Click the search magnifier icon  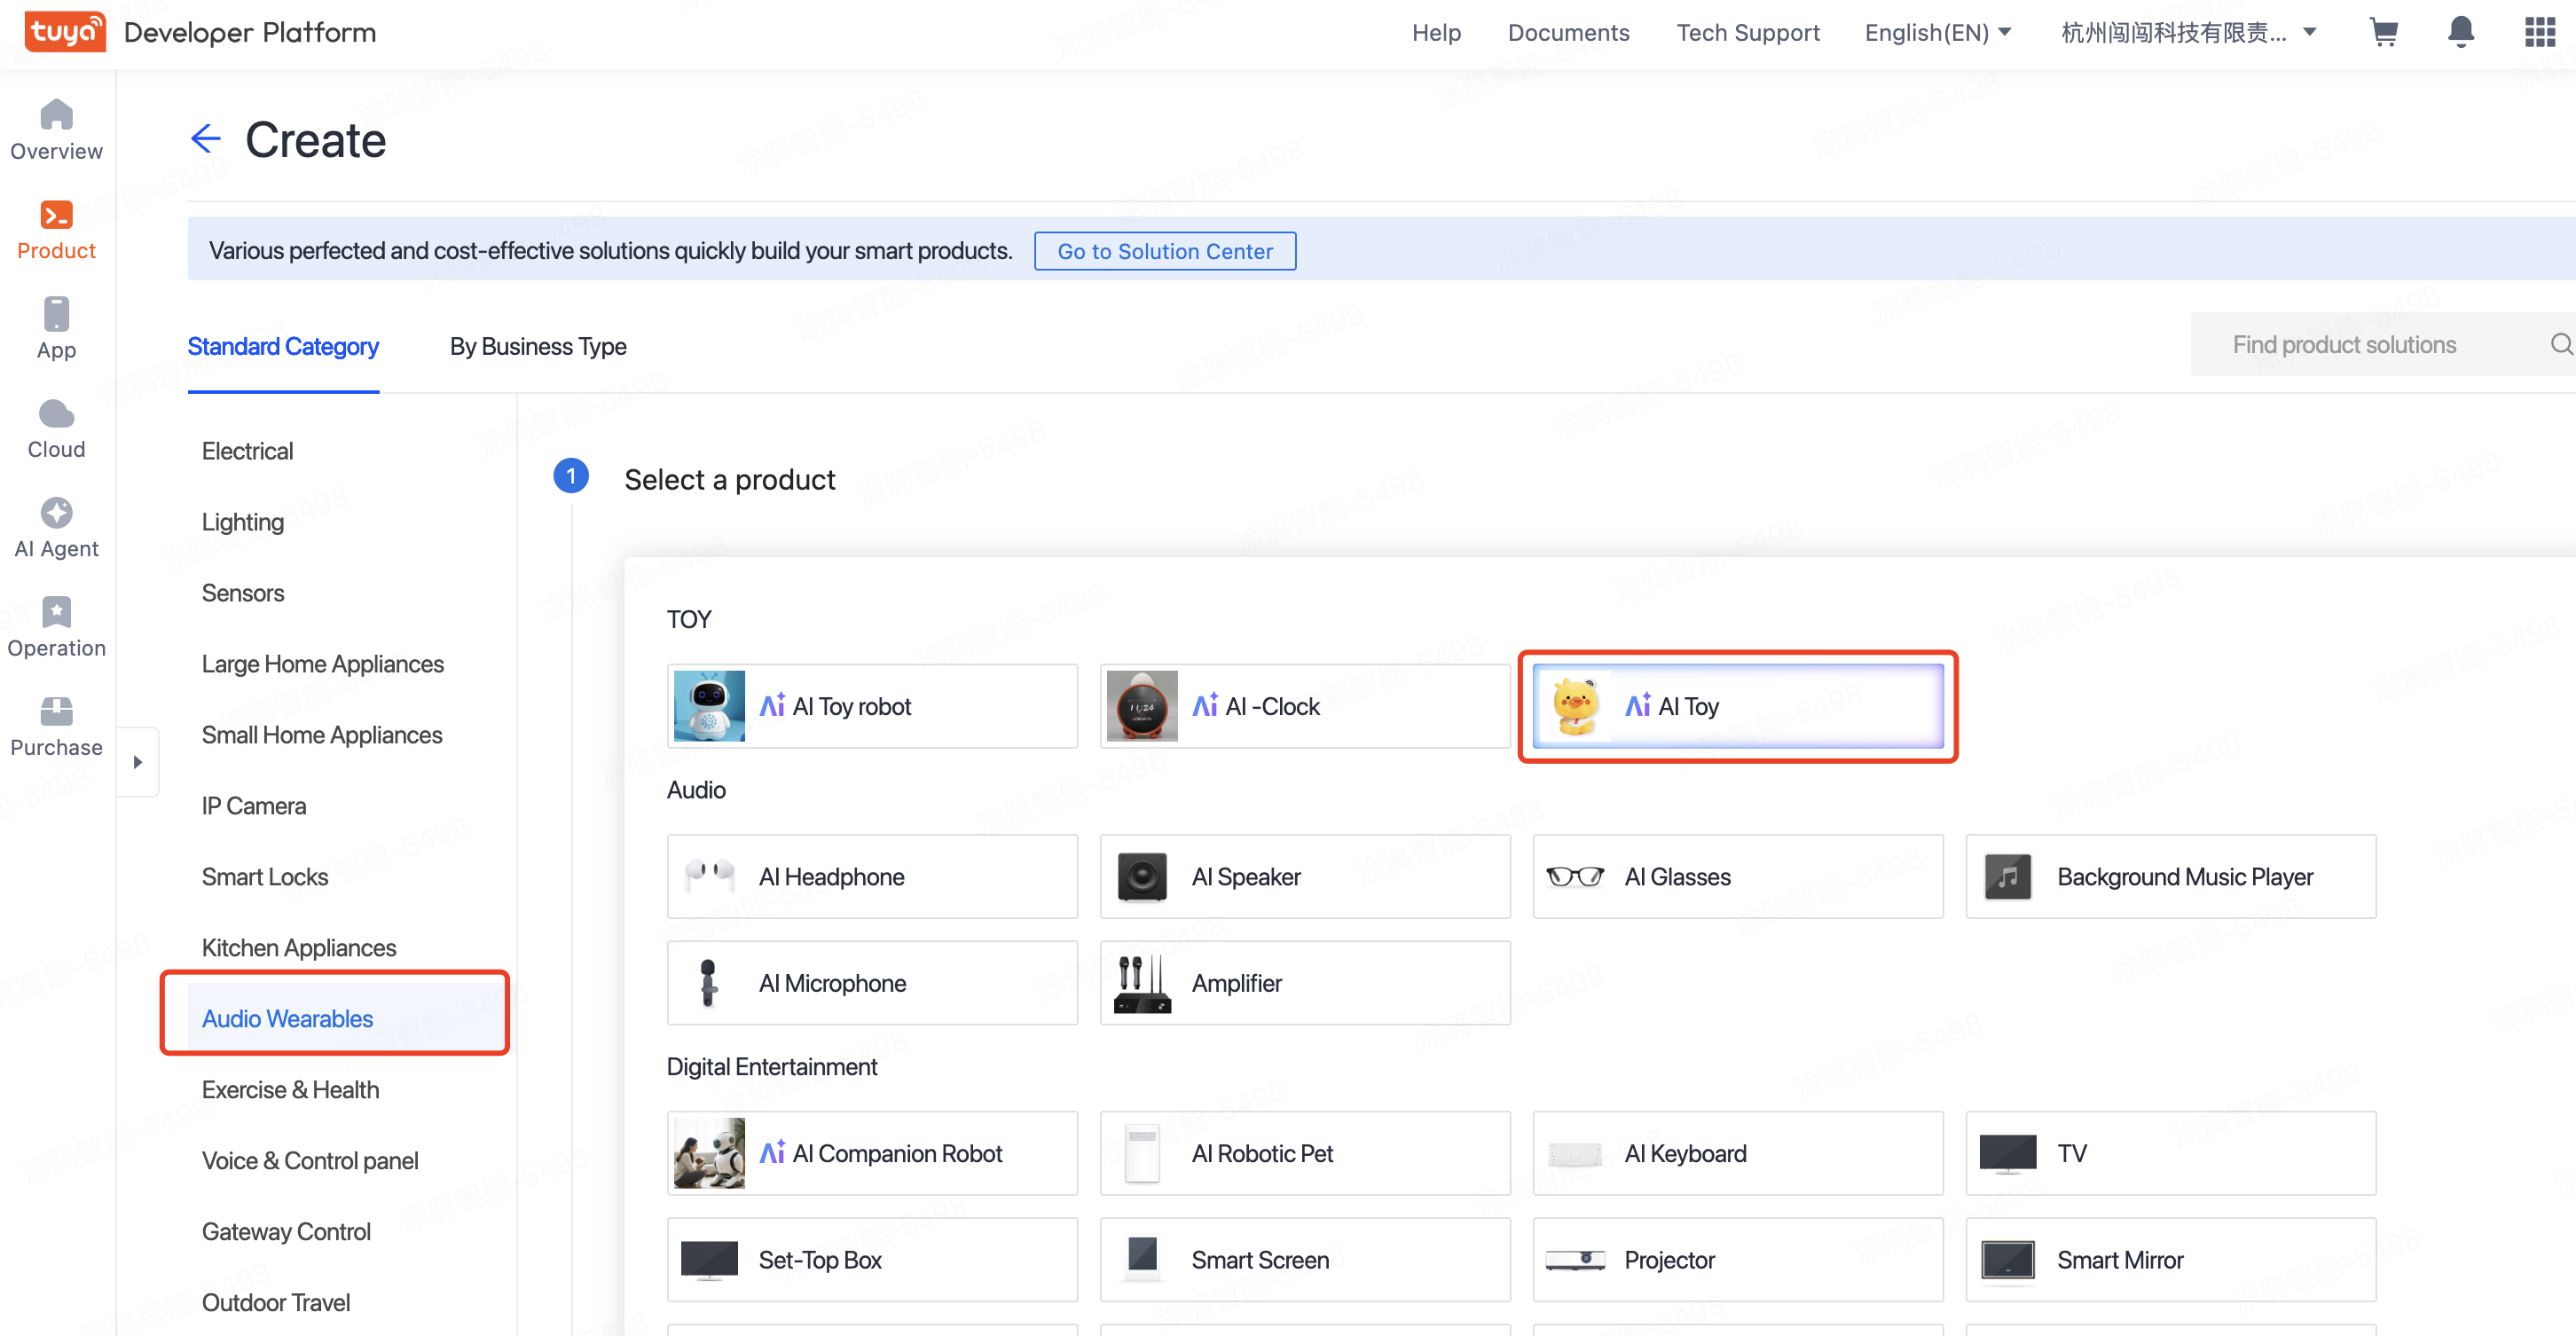click(x=2559, y=345)
